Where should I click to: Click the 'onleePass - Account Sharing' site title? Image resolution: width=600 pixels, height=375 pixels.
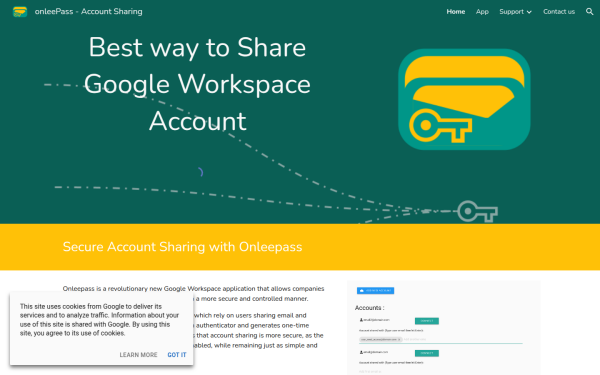[x=88, y=11]
